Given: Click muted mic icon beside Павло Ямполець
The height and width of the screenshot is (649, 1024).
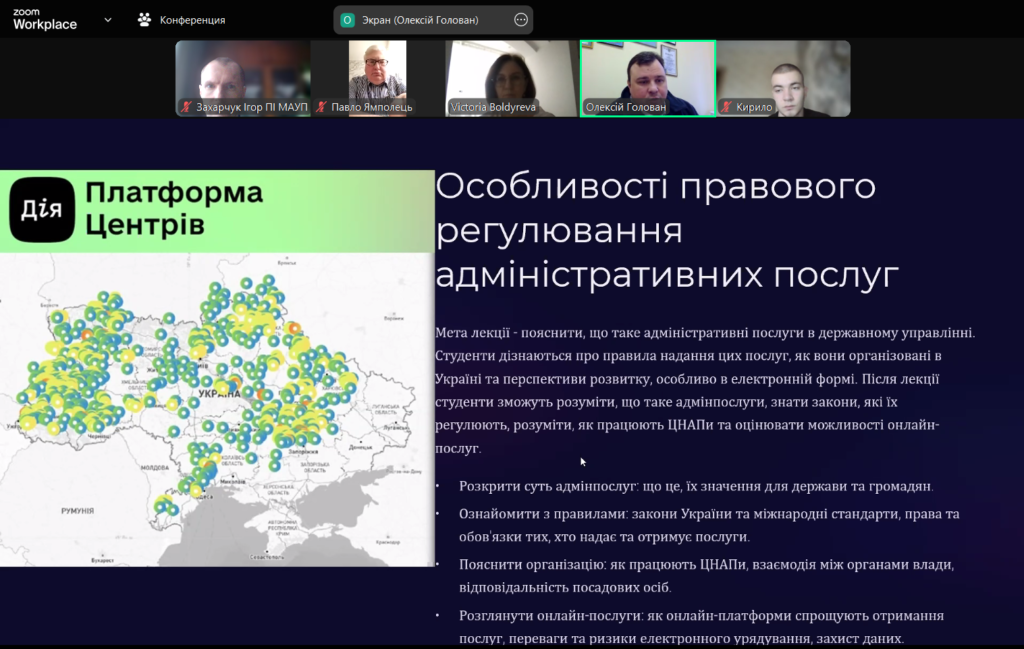Looking at the screenshot, I should 321,107.
